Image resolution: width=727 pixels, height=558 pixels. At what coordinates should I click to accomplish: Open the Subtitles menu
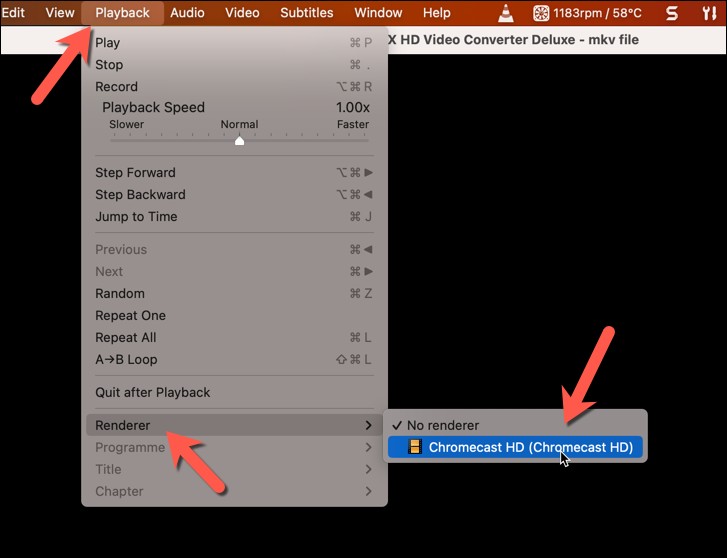click(306, 13)
